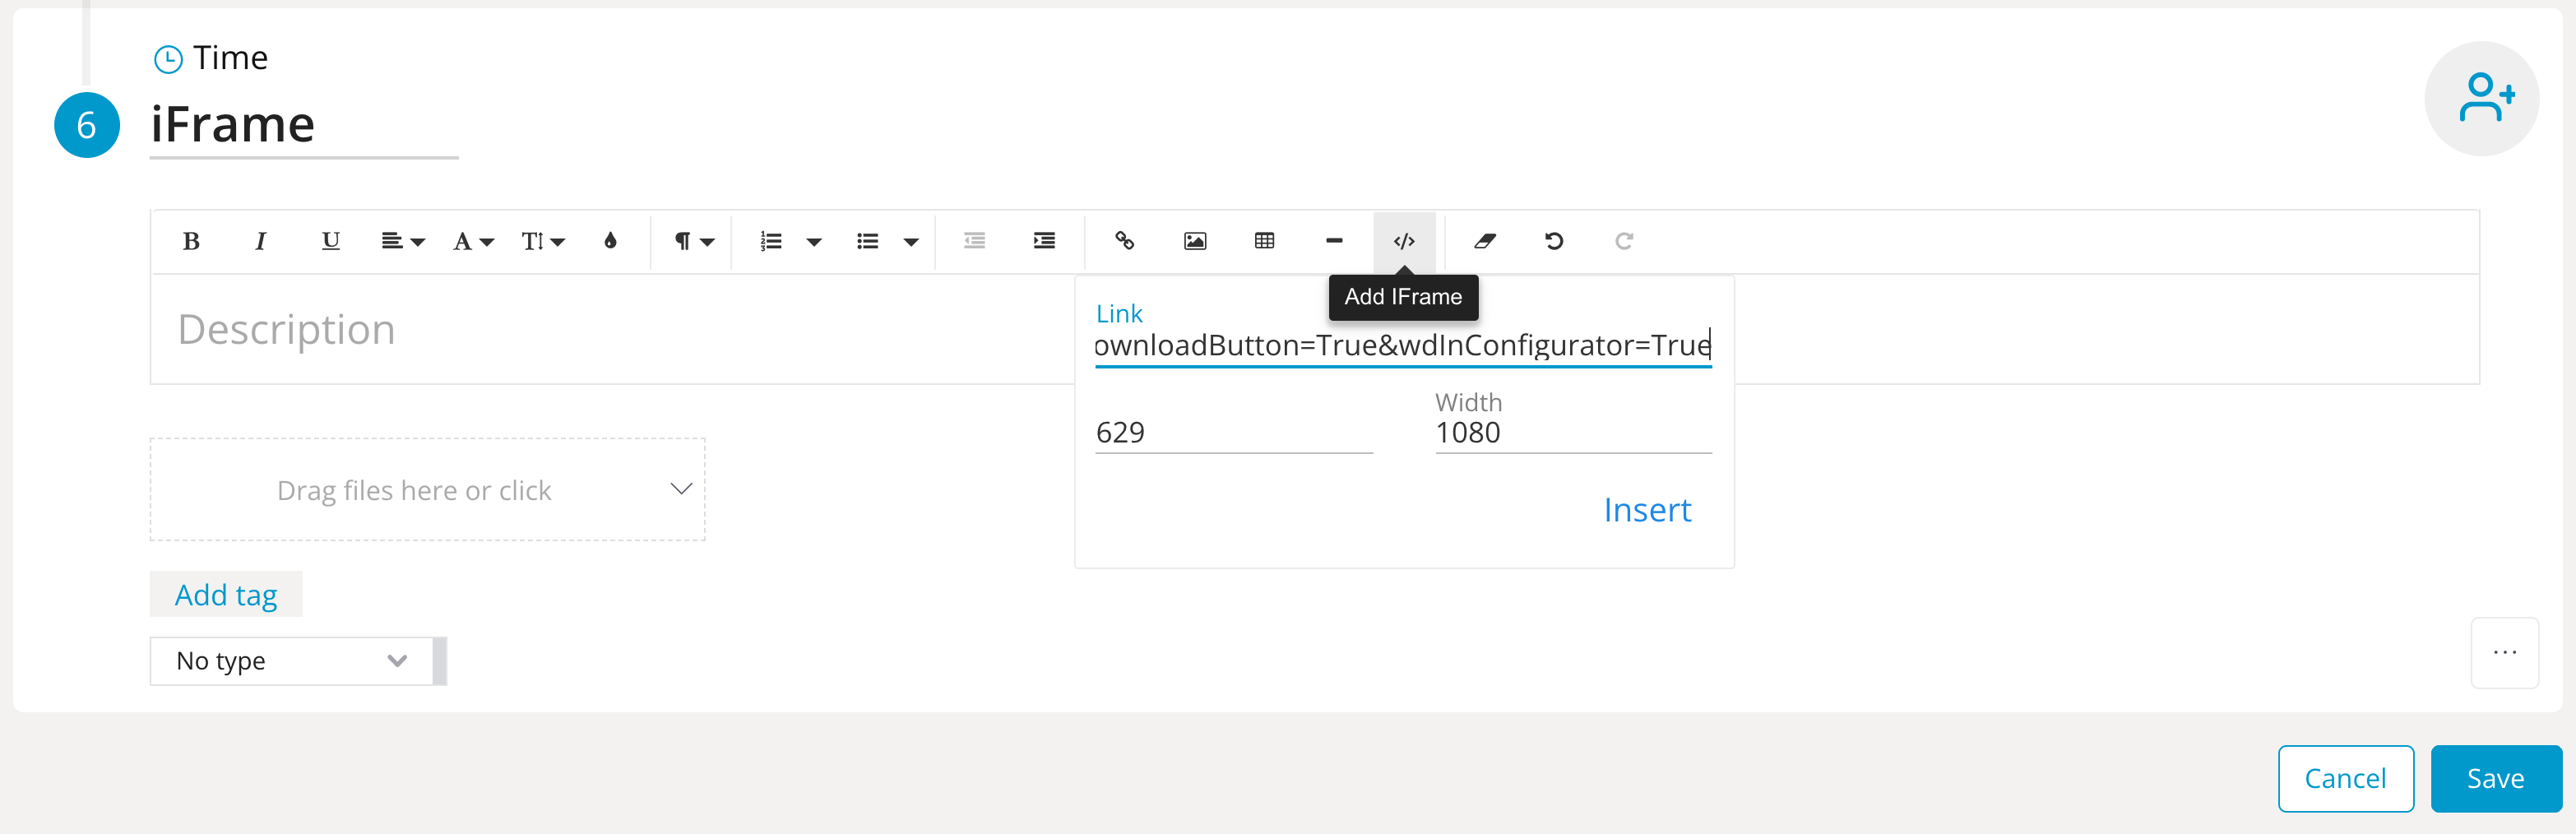Image resolution: width=2576 pixels, height=834 pixels.
Task: Click the Add tag link
Action: coord(226,594)
